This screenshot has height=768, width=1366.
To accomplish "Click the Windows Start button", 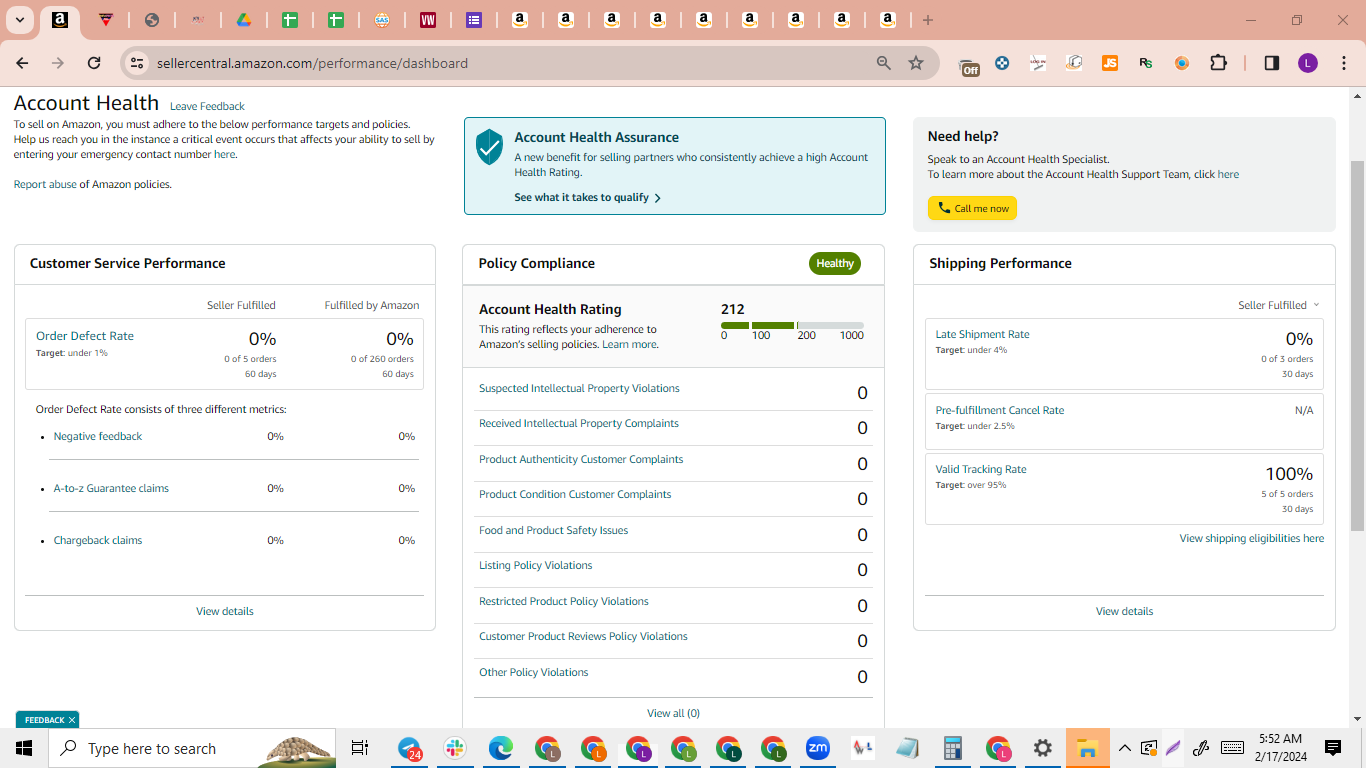I will pyautogui.click(x=24, y=748).
